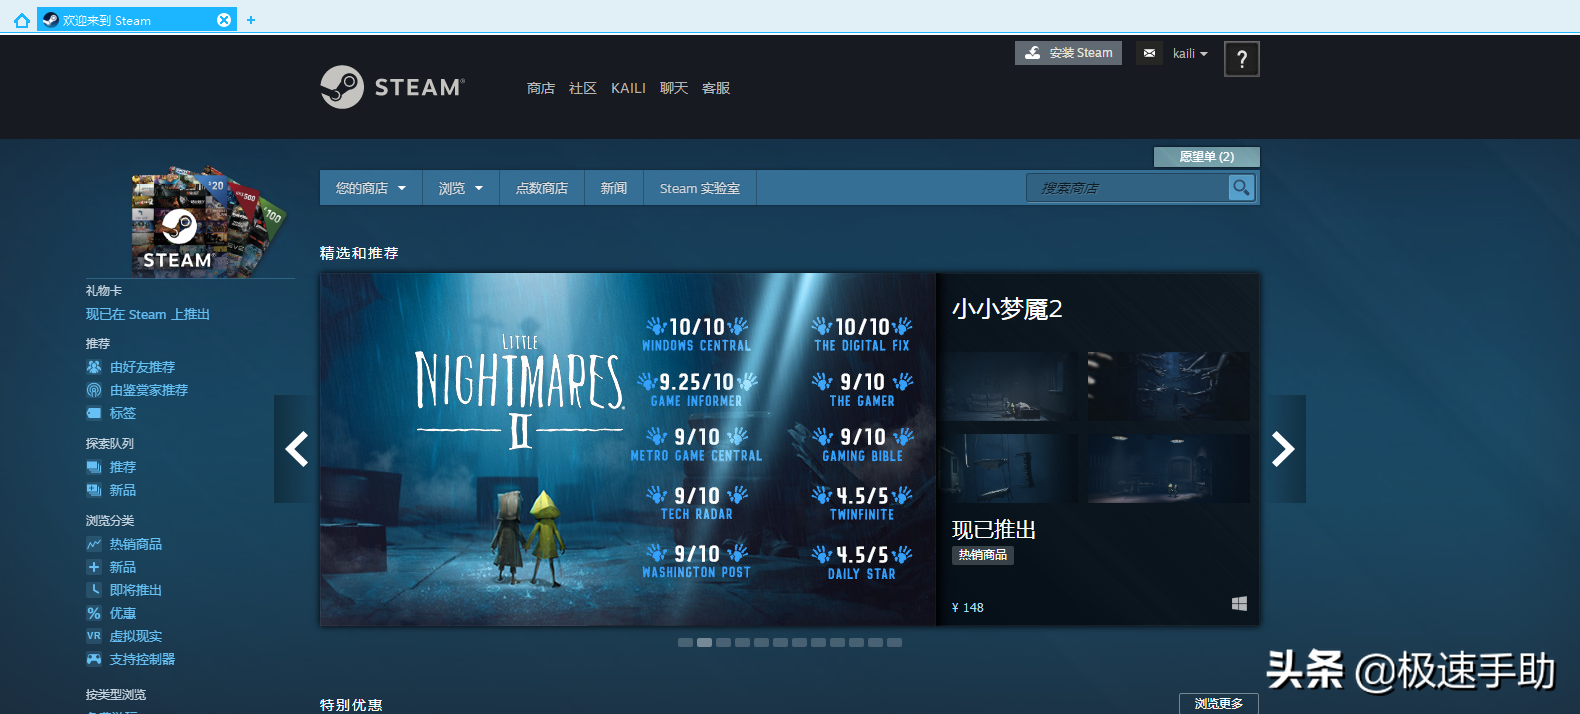Click the percent icon beside 优惠
1580x714 pixels.
point(94,613)
